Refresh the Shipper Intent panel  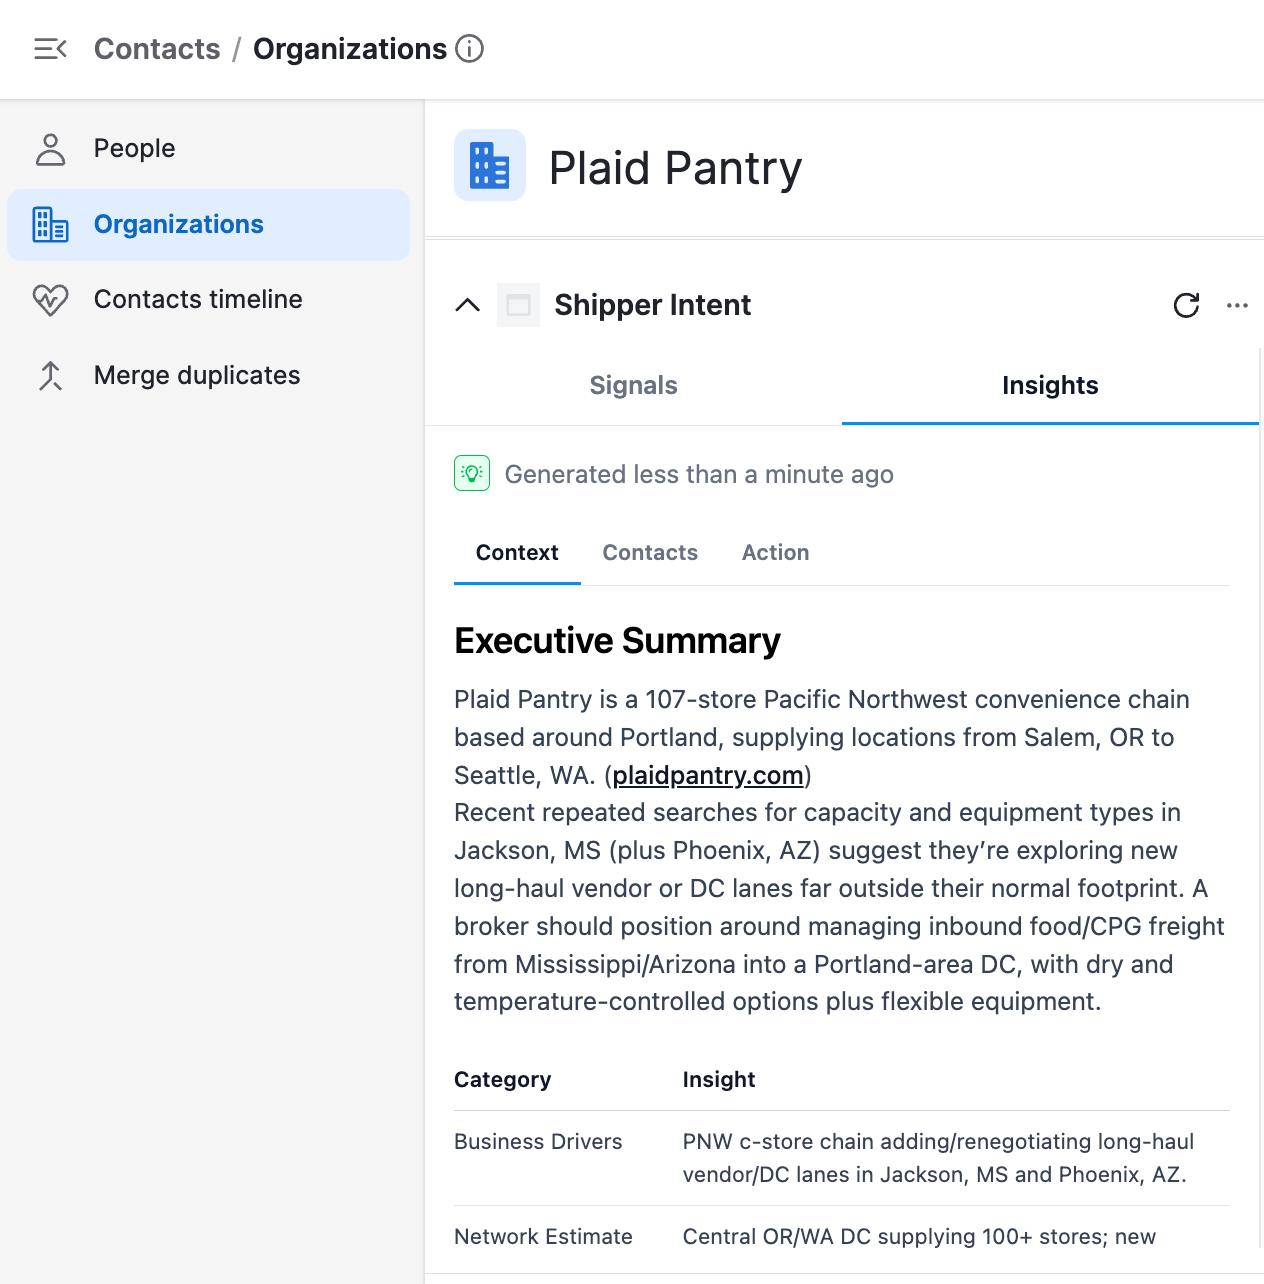1186,305
